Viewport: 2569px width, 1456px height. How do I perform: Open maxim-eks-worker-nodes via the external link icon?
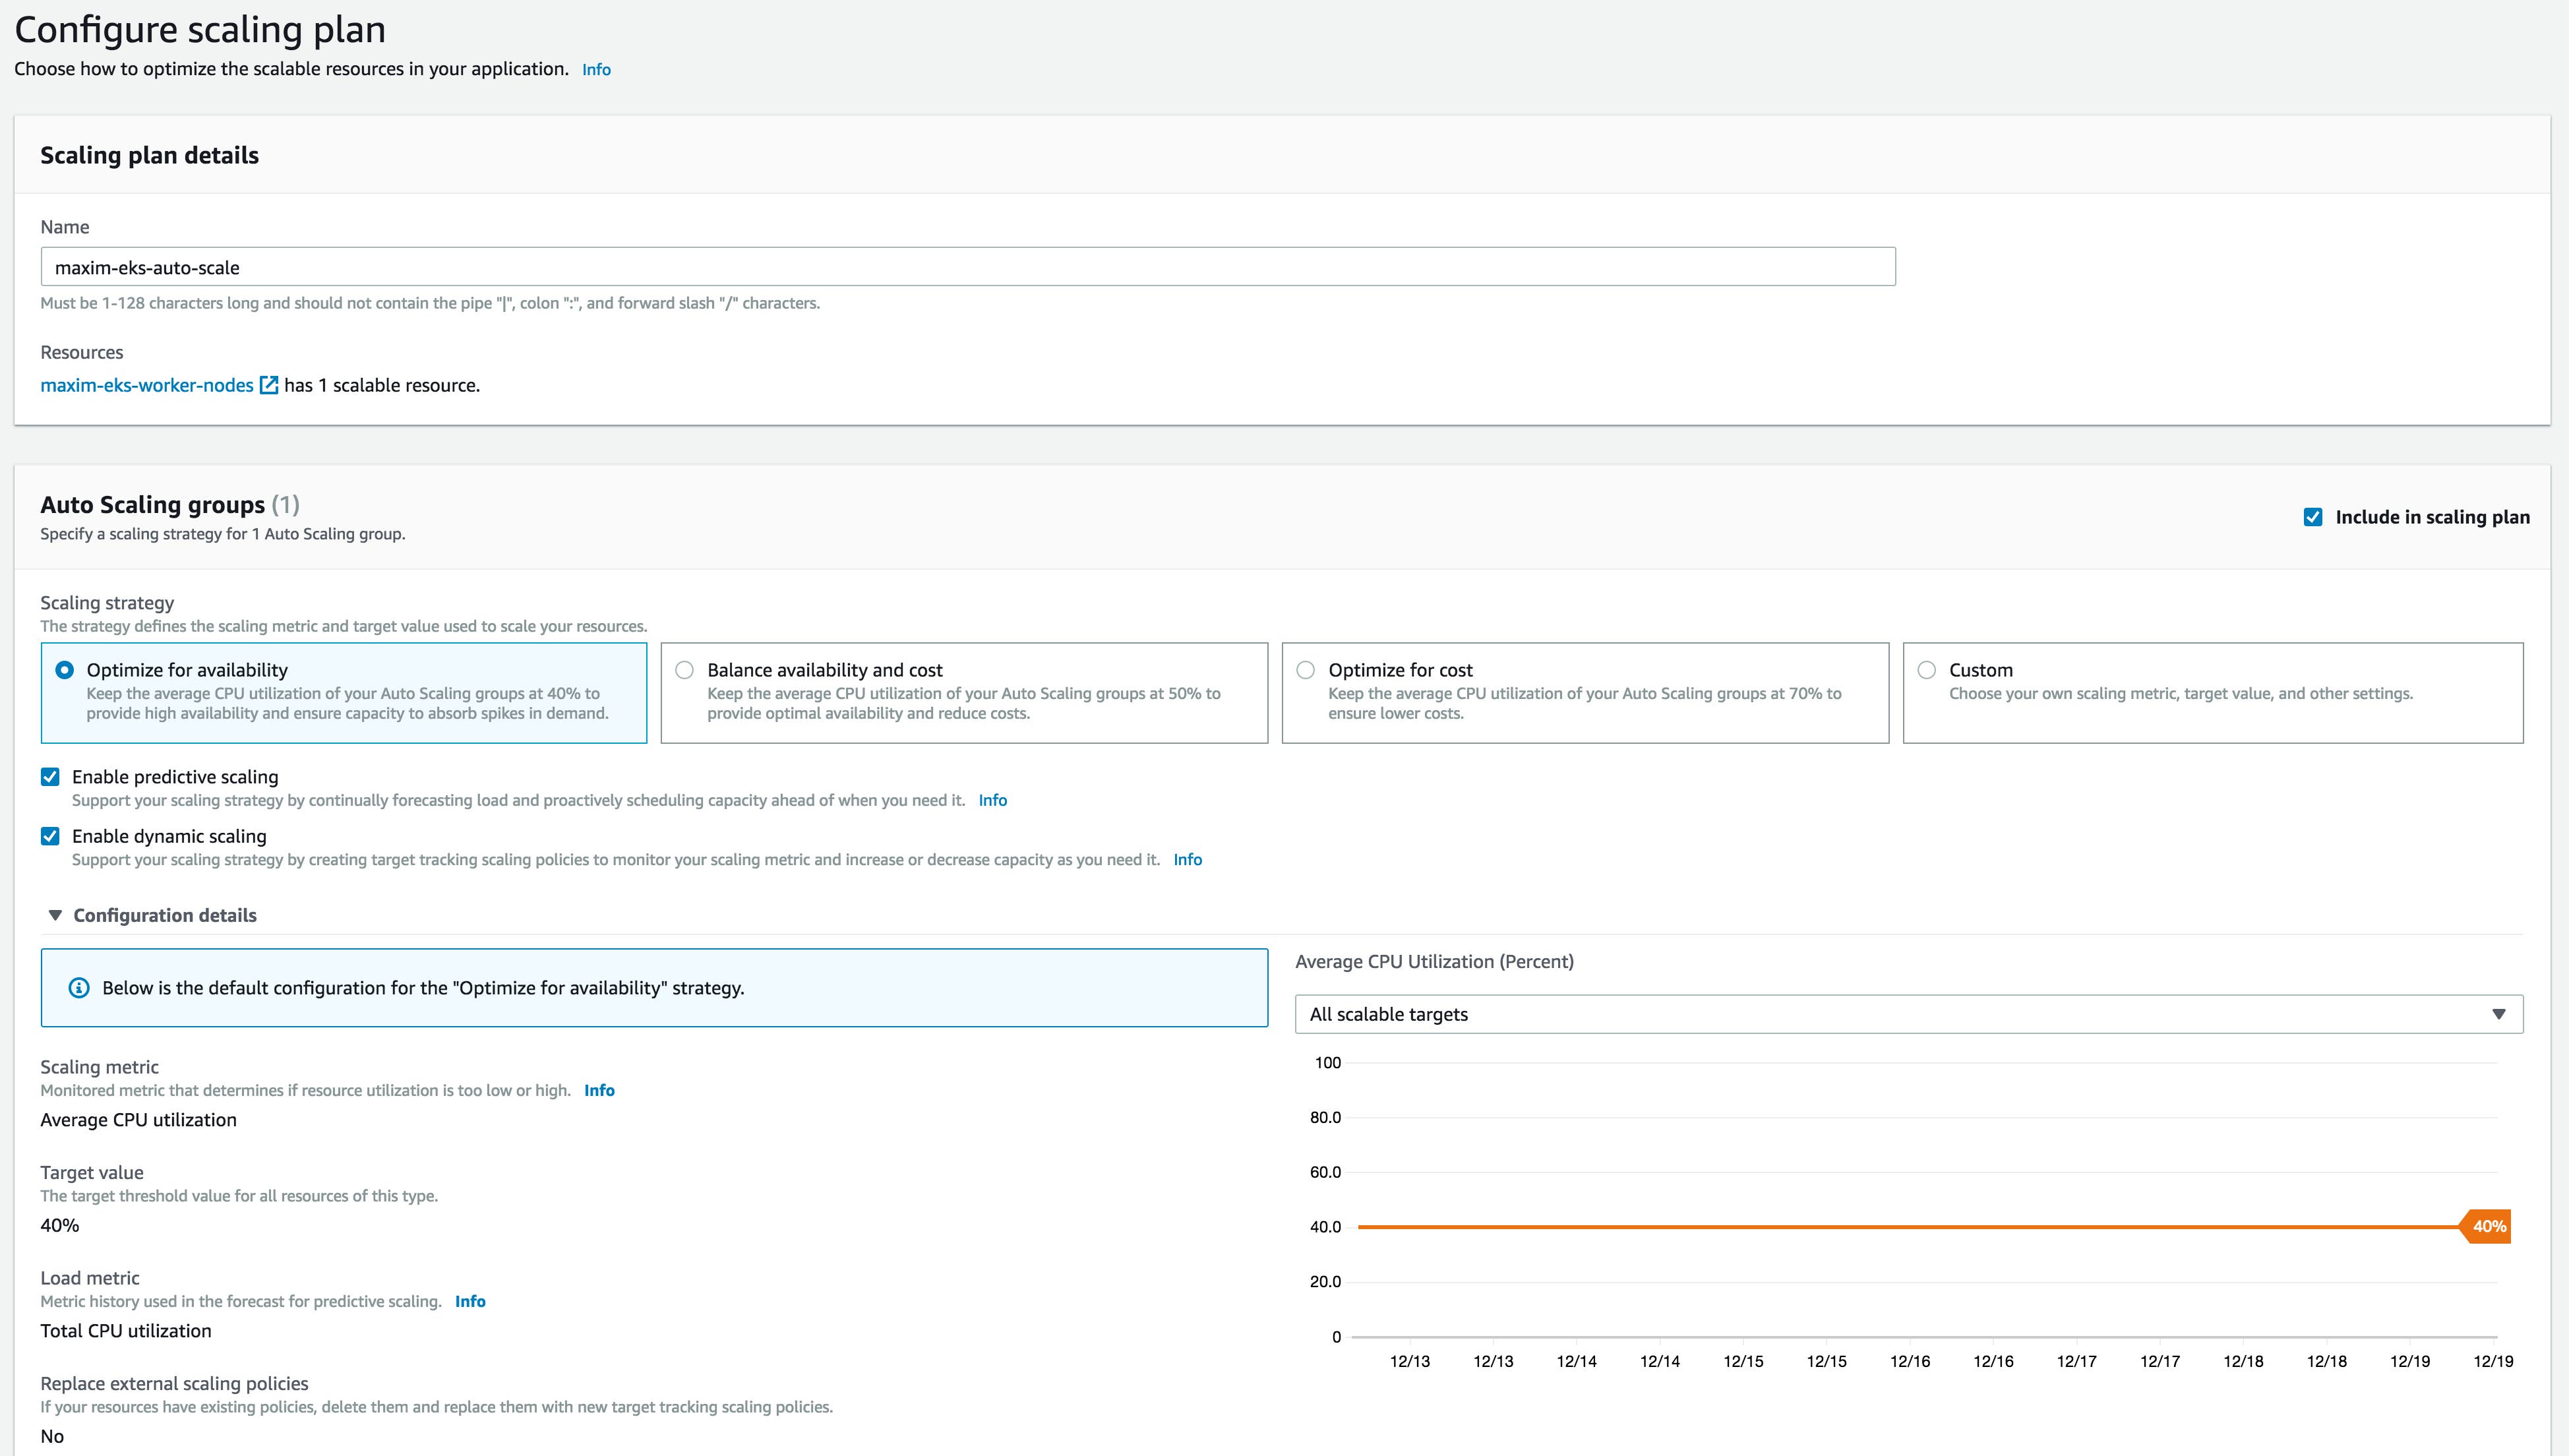point(268,384)
